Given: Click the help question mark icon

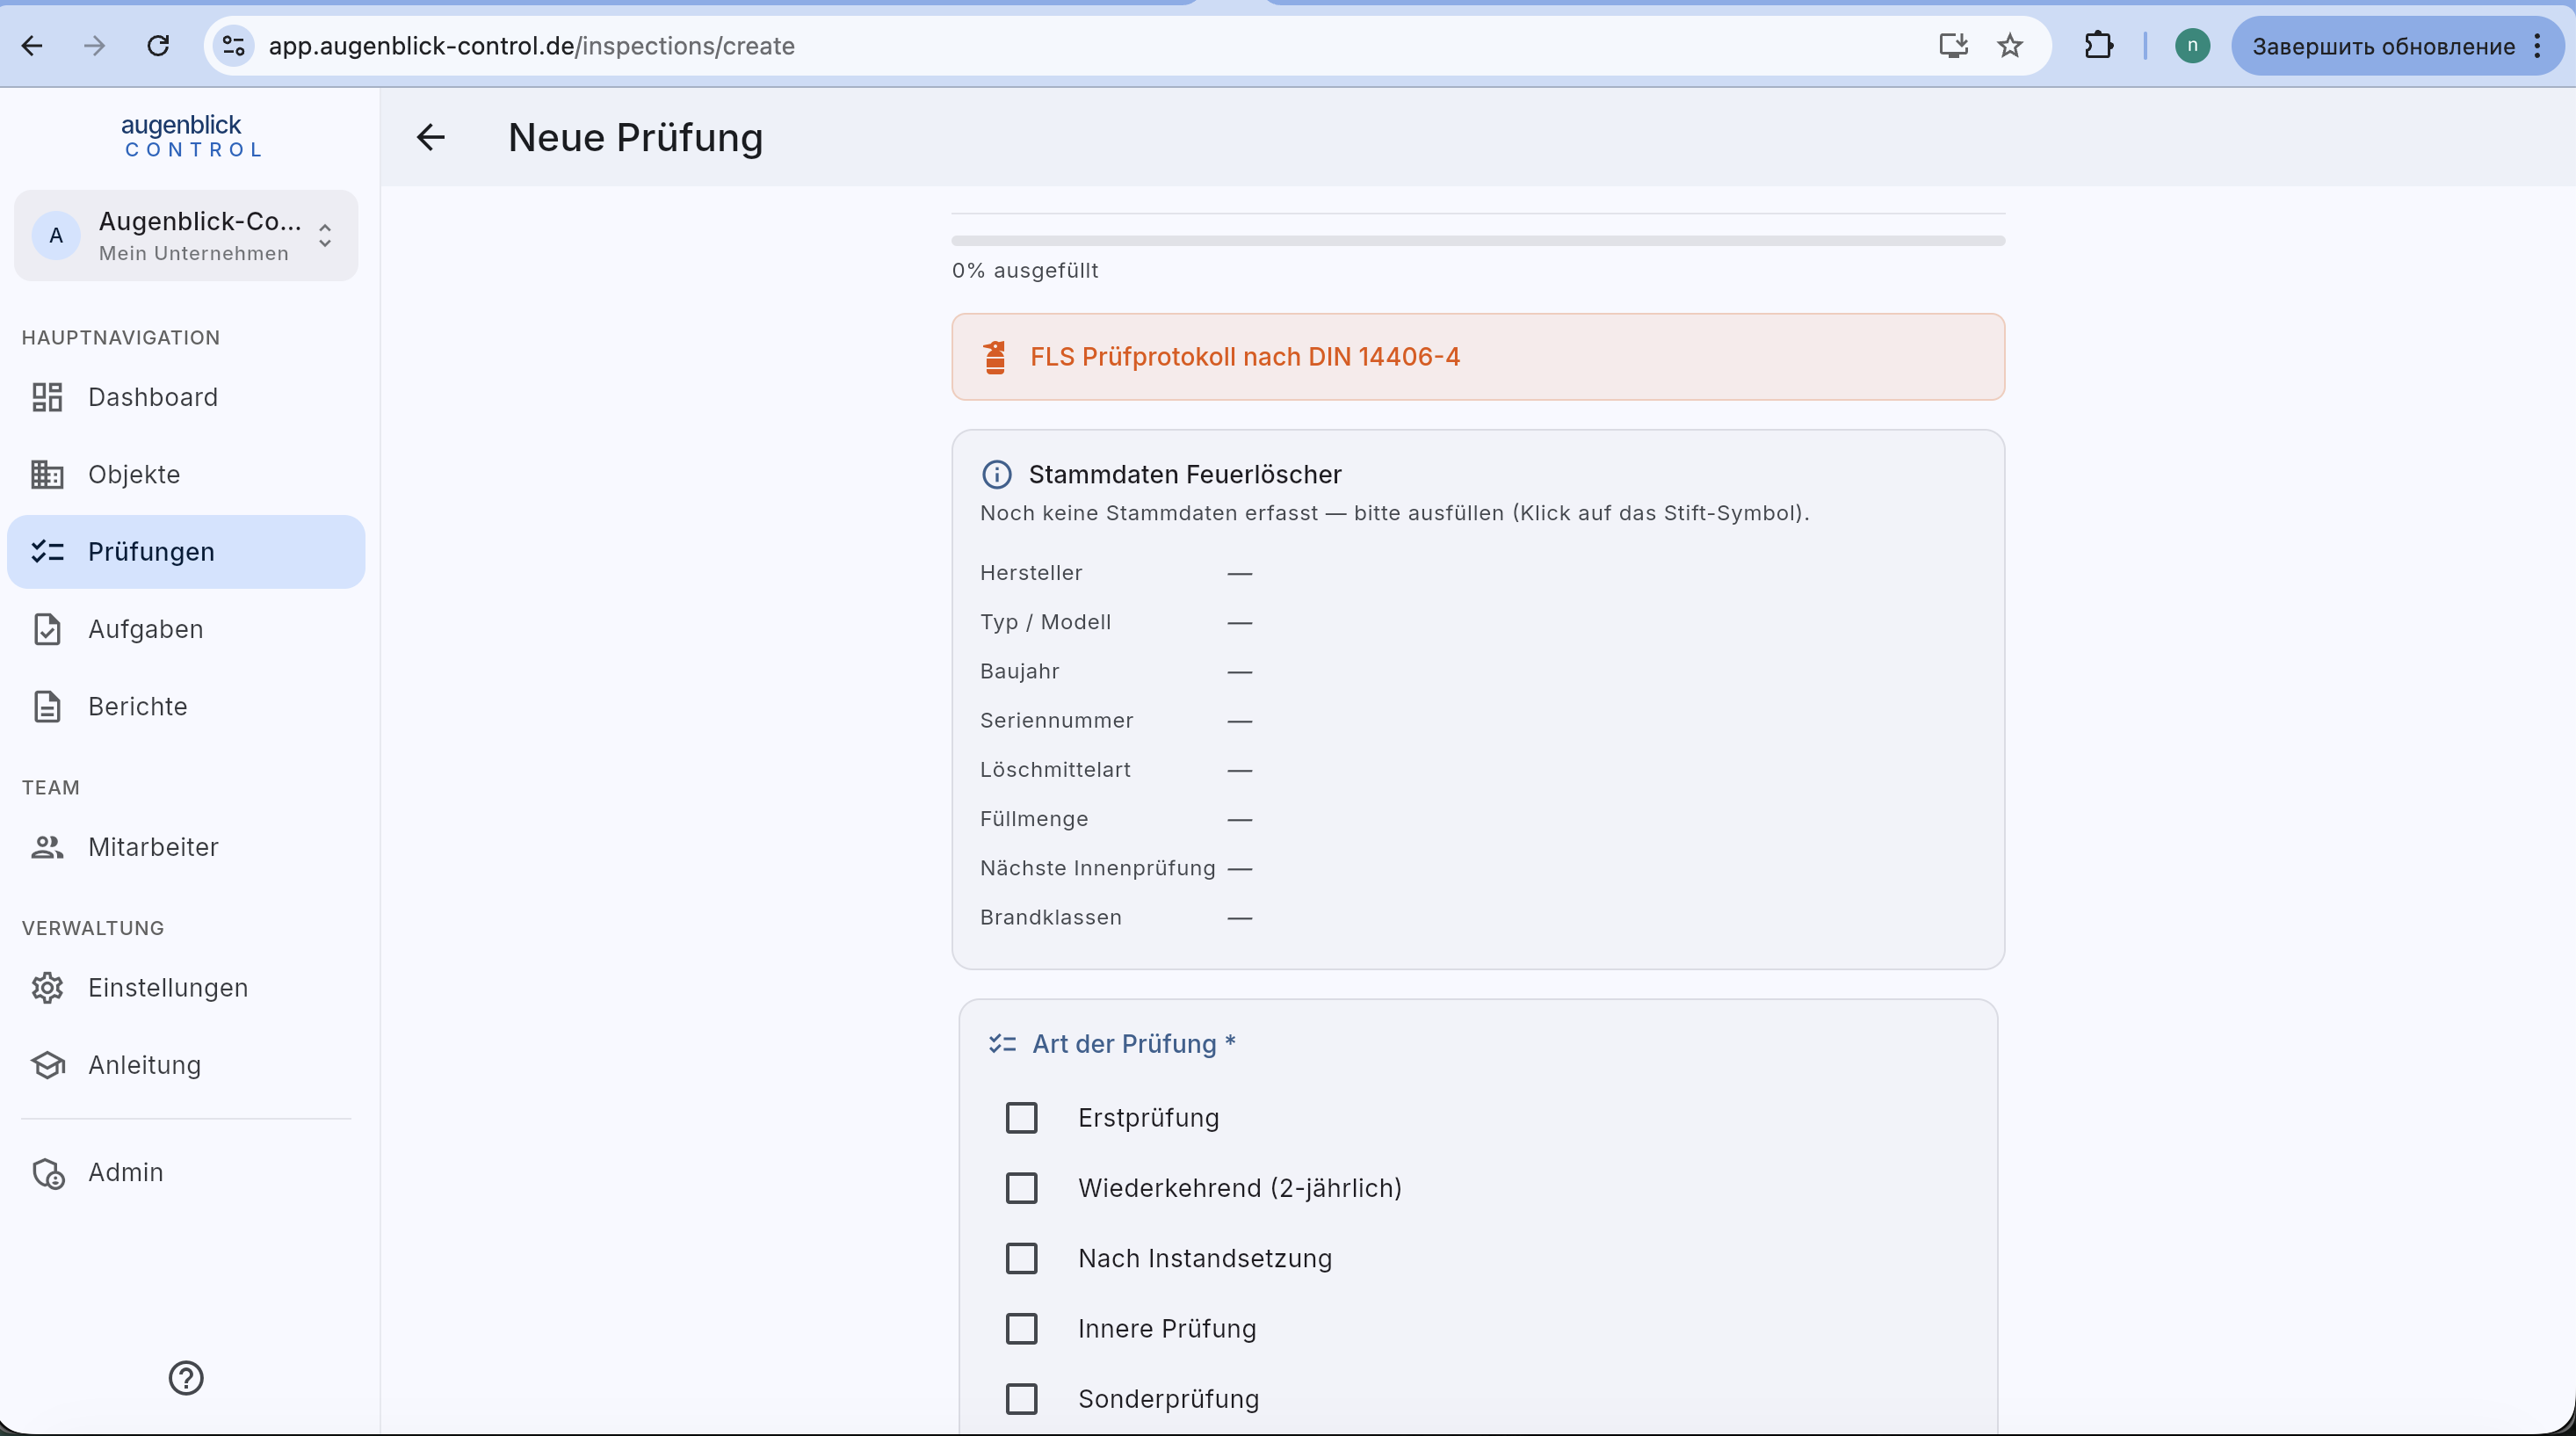Looking at the screenshot, I should [186, 1378].
